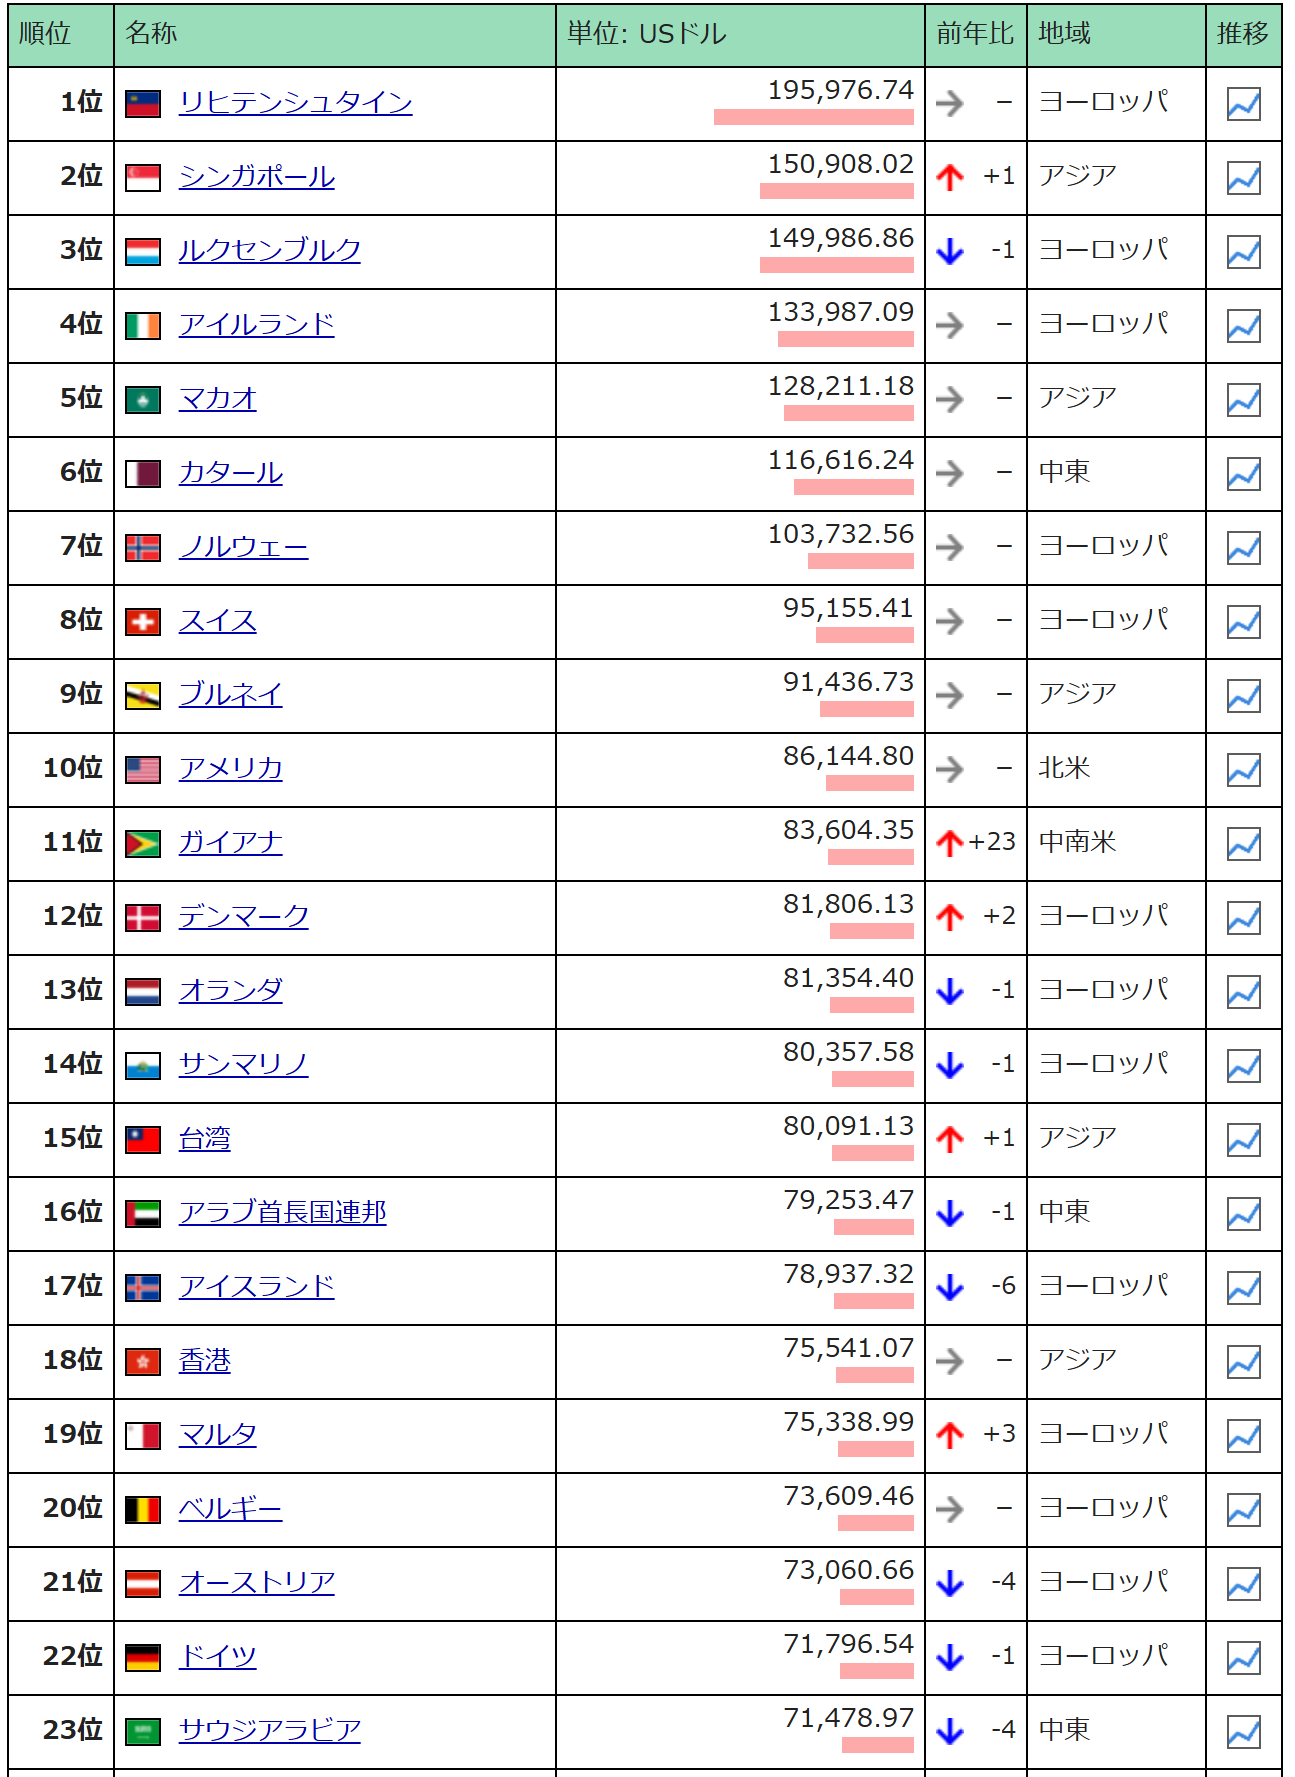Image resolution: width=1295 pixels, height=1777 pixels.
Task: Click the Switzerland flag icon
Action: coord(143,622)
